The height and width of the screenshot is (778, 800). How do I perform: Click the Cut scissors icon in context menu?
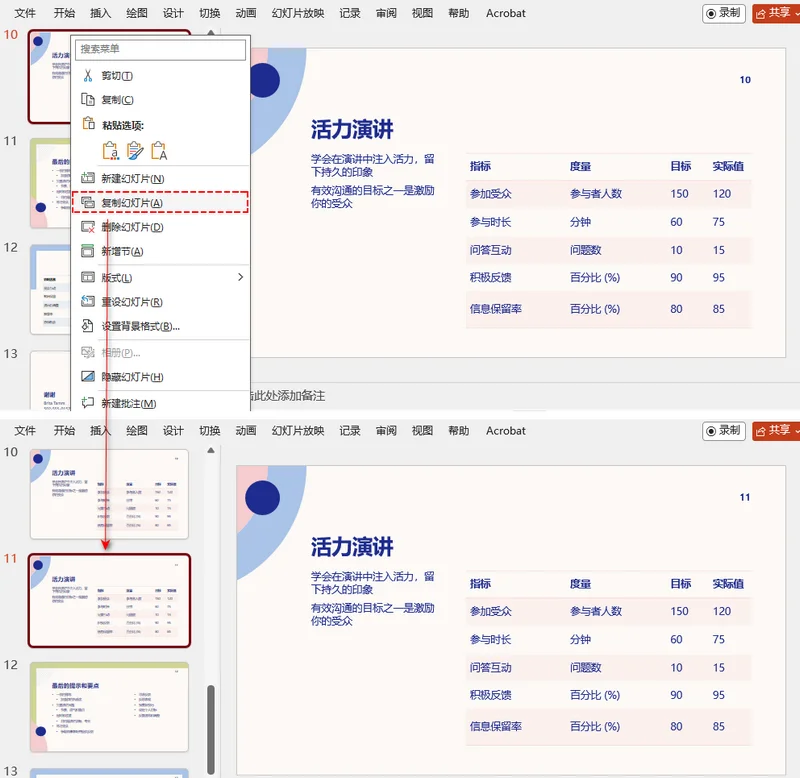(88, 76)
